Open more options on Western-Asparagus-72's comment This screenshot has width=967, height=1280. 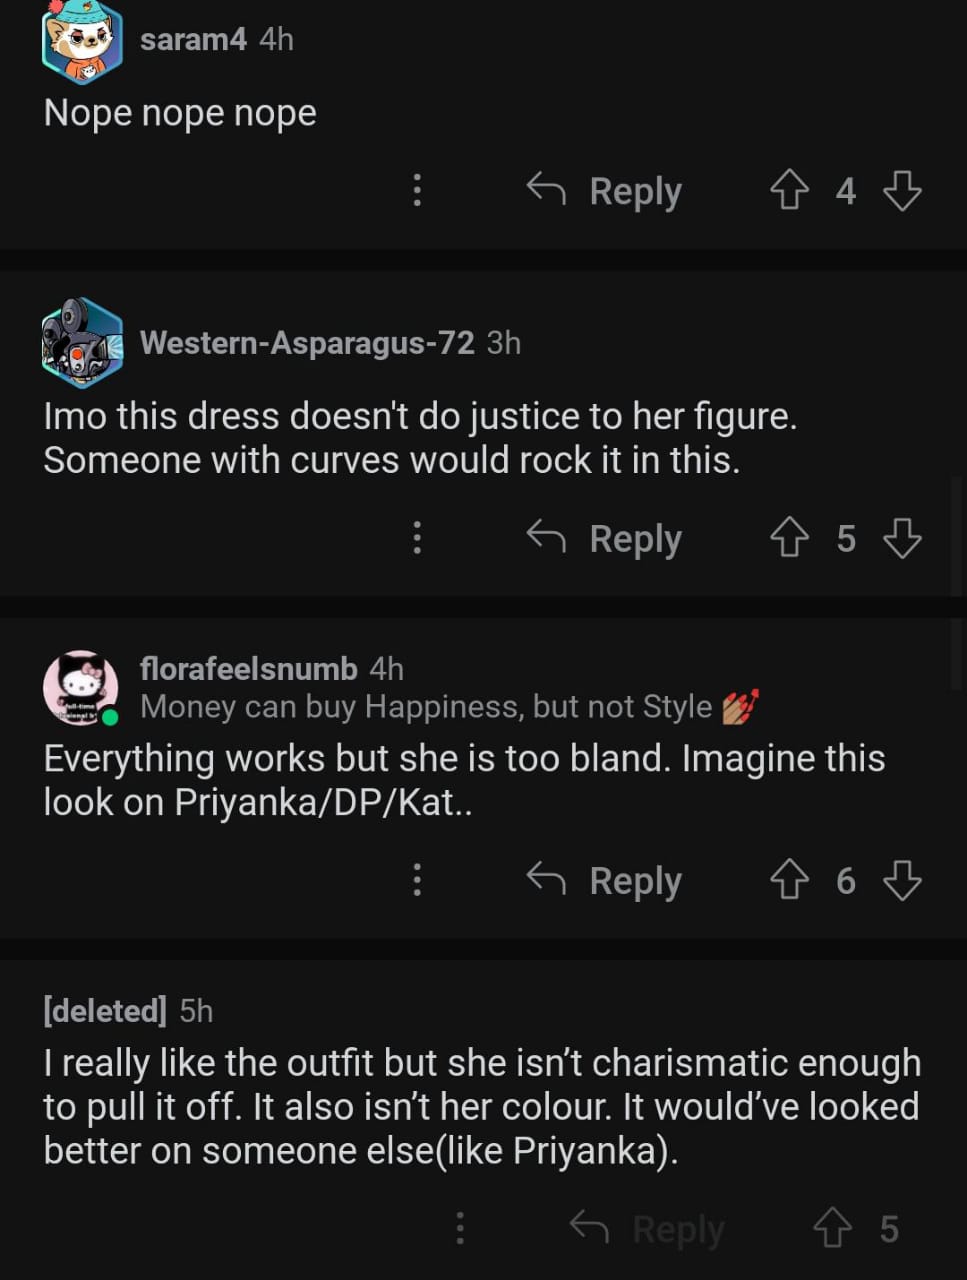coord(417,538)
